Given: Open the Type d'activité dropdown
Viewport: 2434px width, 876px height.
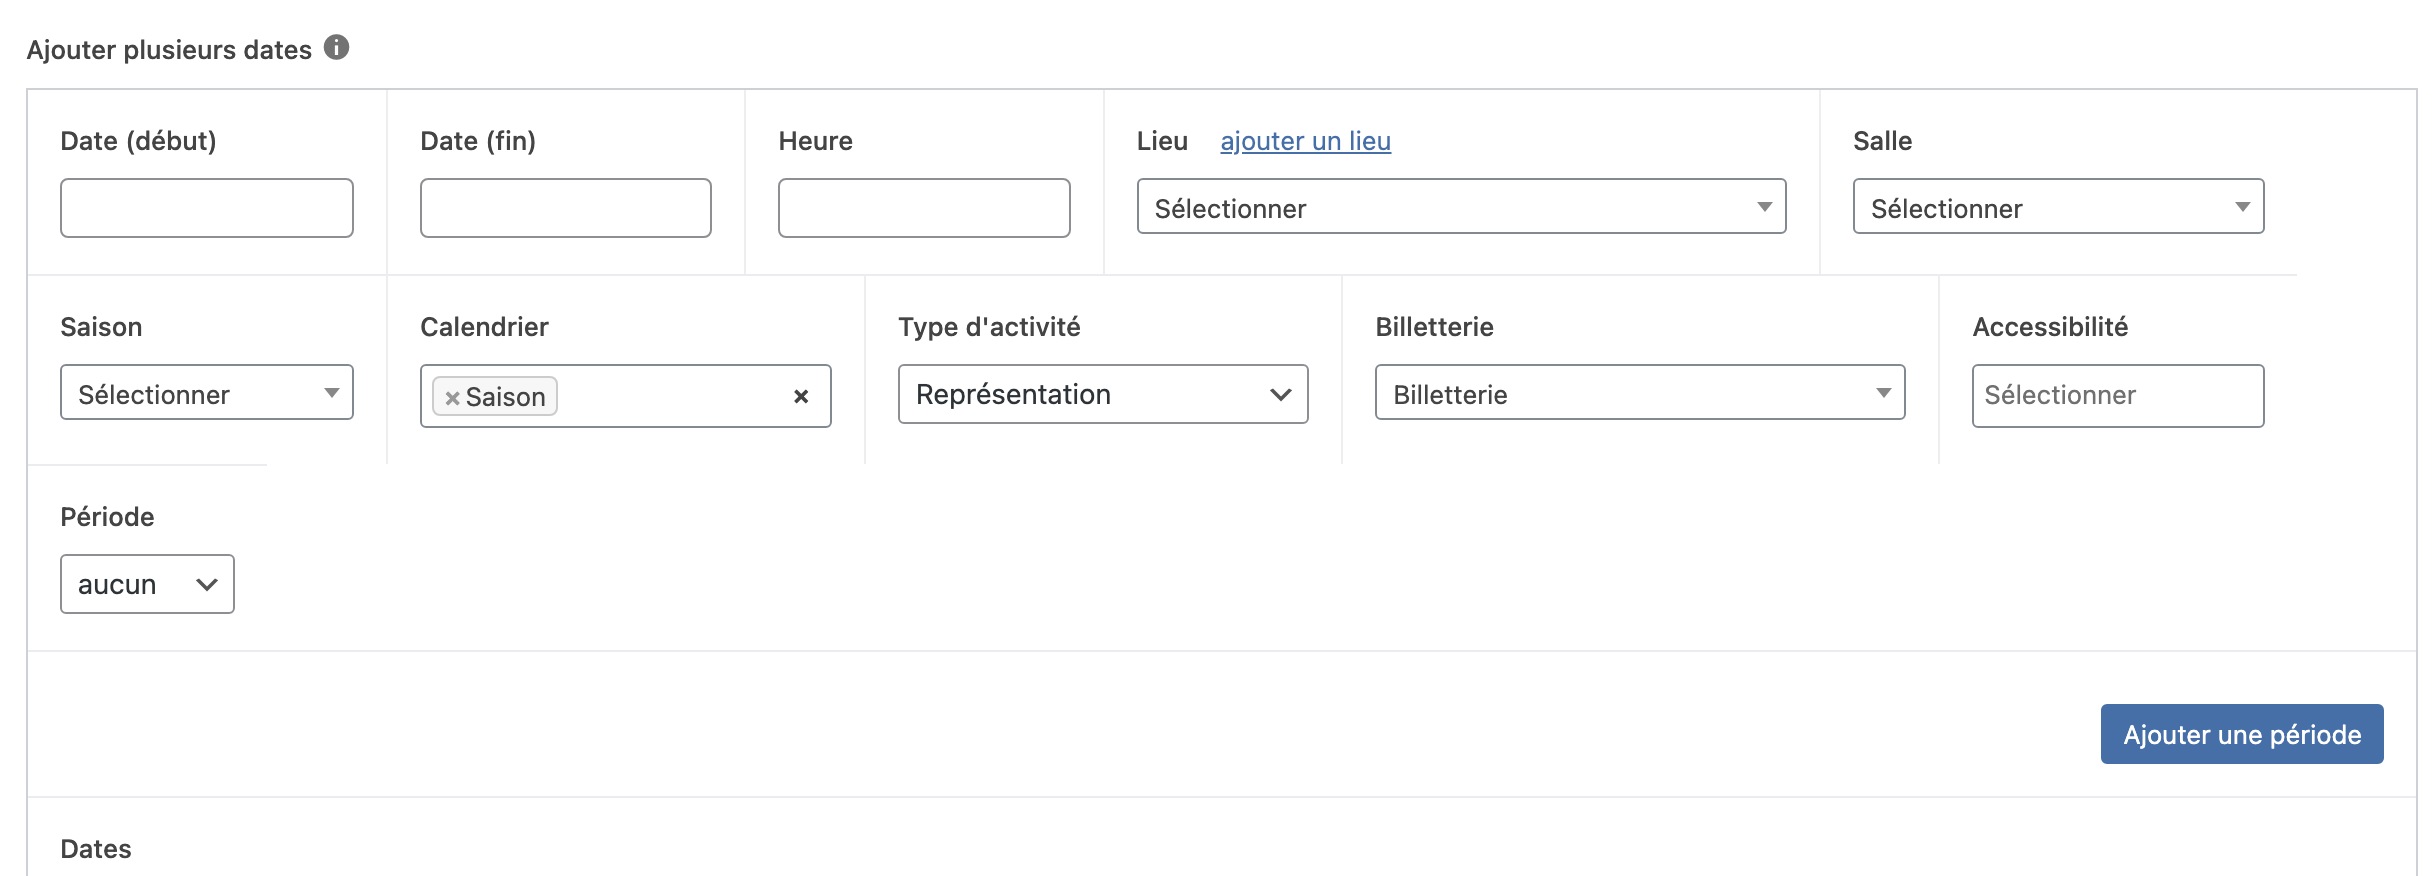Looking at the screenshot, I should pos(1102,394).
